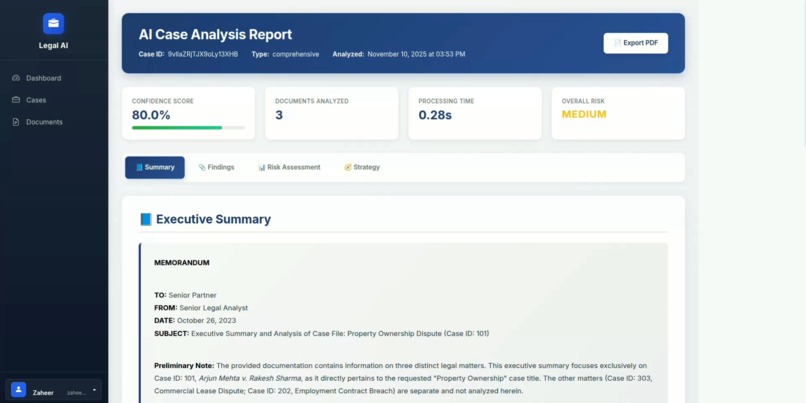Click the confidence score progress bar
806x403 pixels.
coord(188,127)
